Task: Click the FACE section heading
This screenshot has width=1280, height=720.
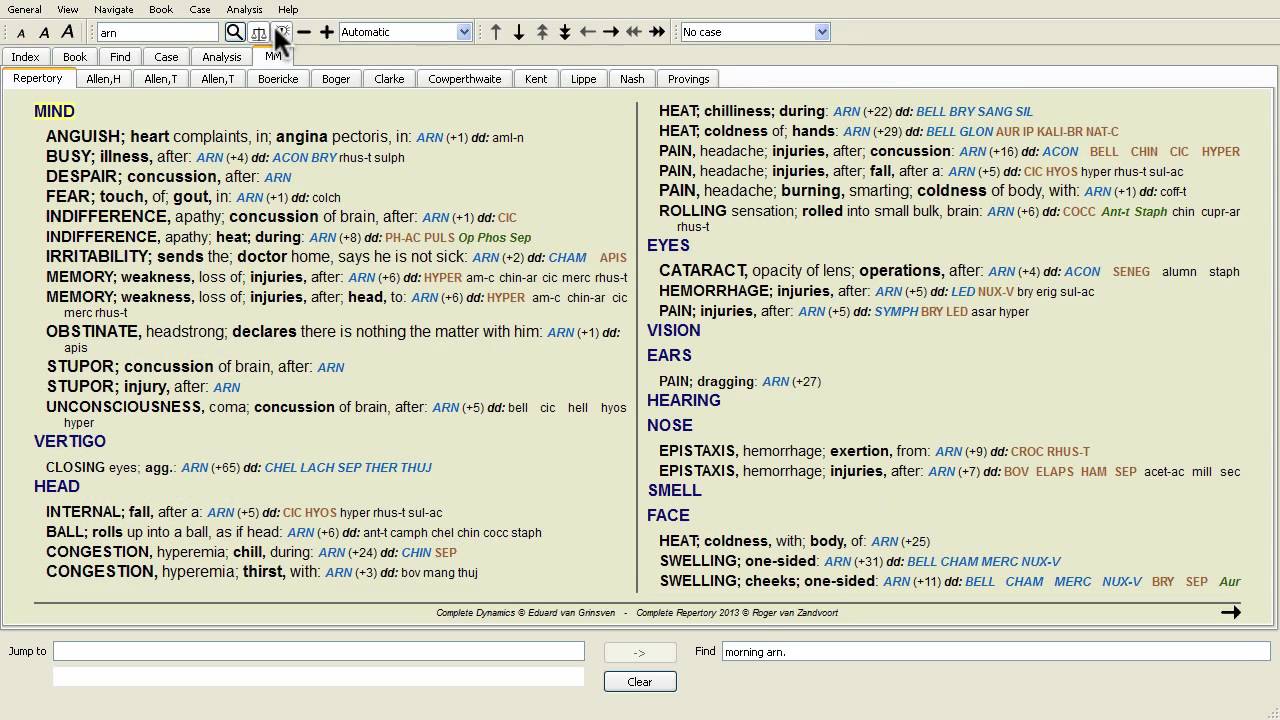Action: (x=668, y=515)
